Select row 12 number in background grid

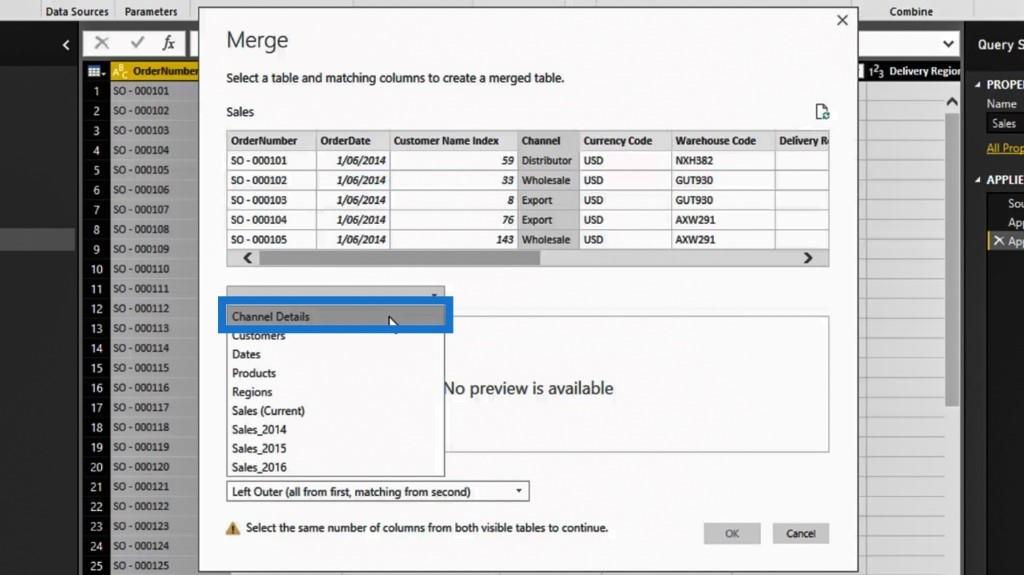[97, 308]
